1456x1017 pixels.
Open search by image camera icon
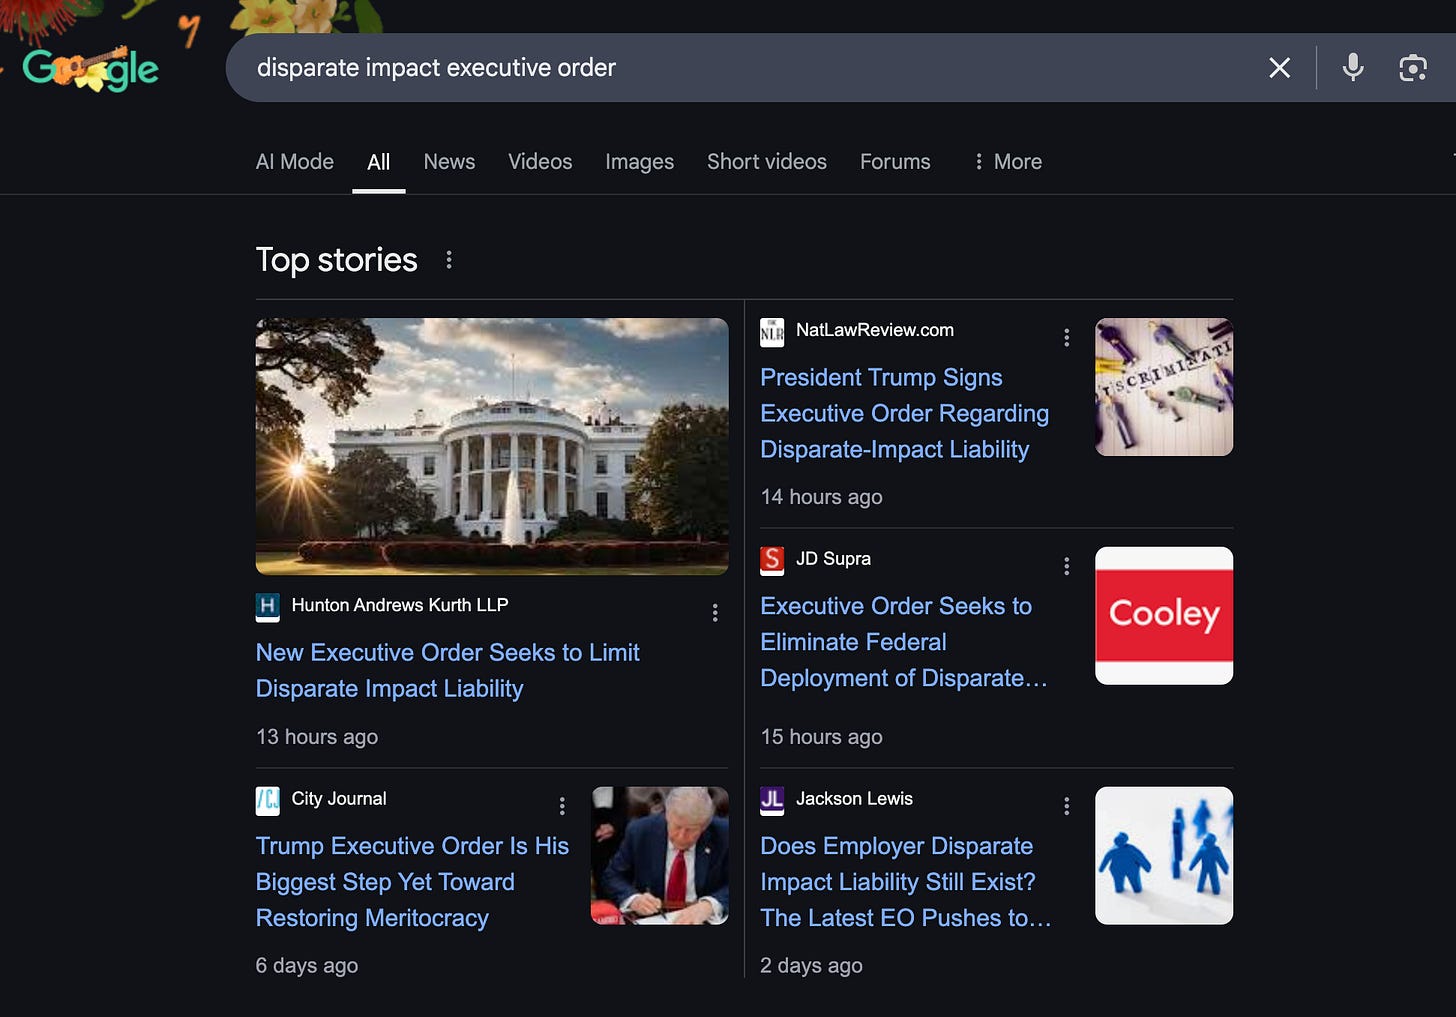click(x=1412, y=68)
